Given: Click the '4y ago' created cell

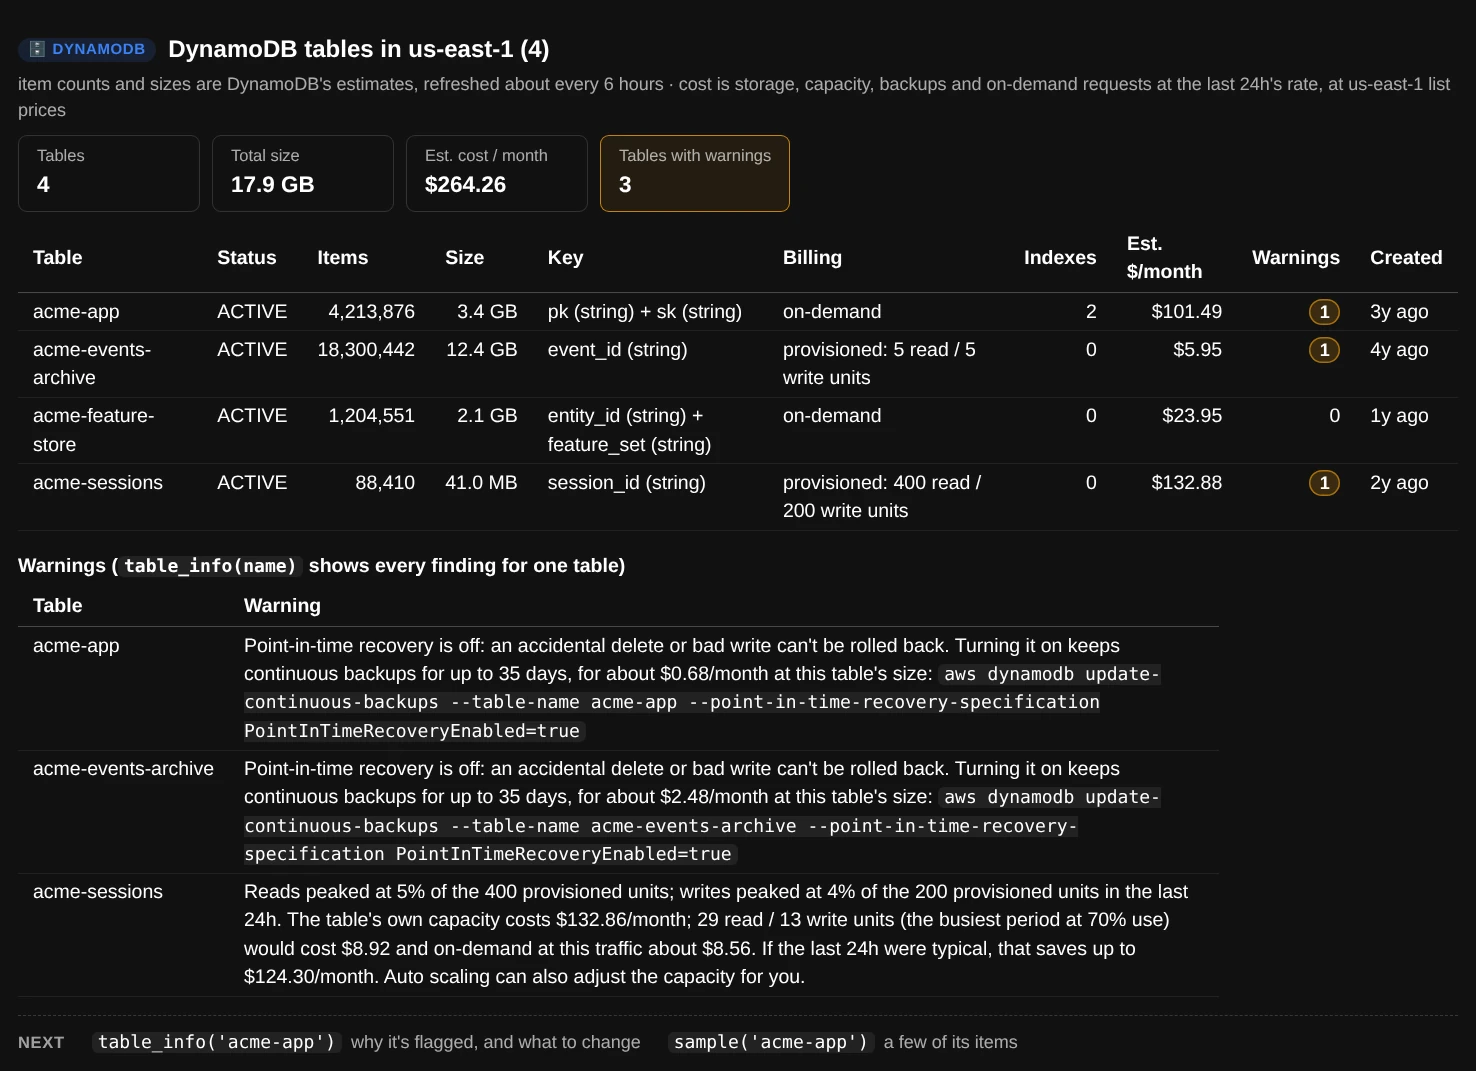Looking at the screenshot, I should click(1399, 350).
